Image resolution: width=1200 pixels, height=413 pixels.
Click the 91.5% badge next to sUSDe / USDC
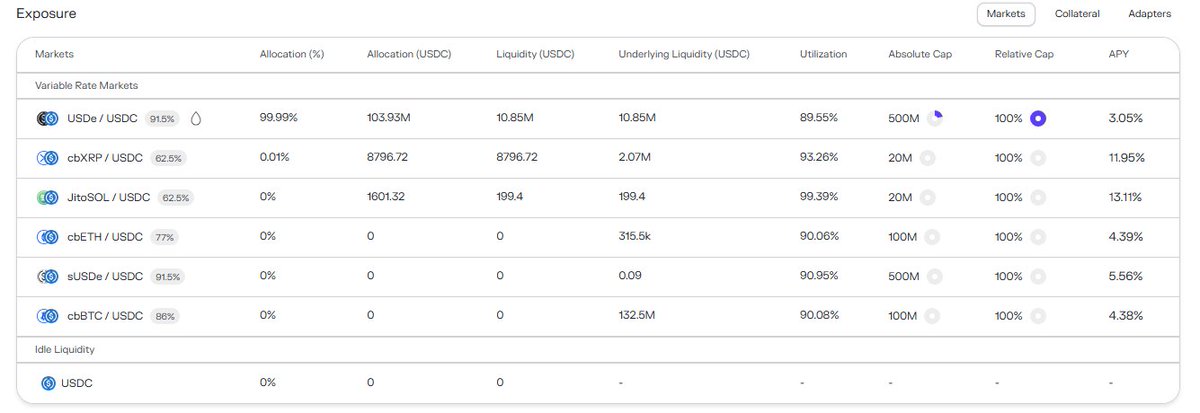tap(167, 277)
